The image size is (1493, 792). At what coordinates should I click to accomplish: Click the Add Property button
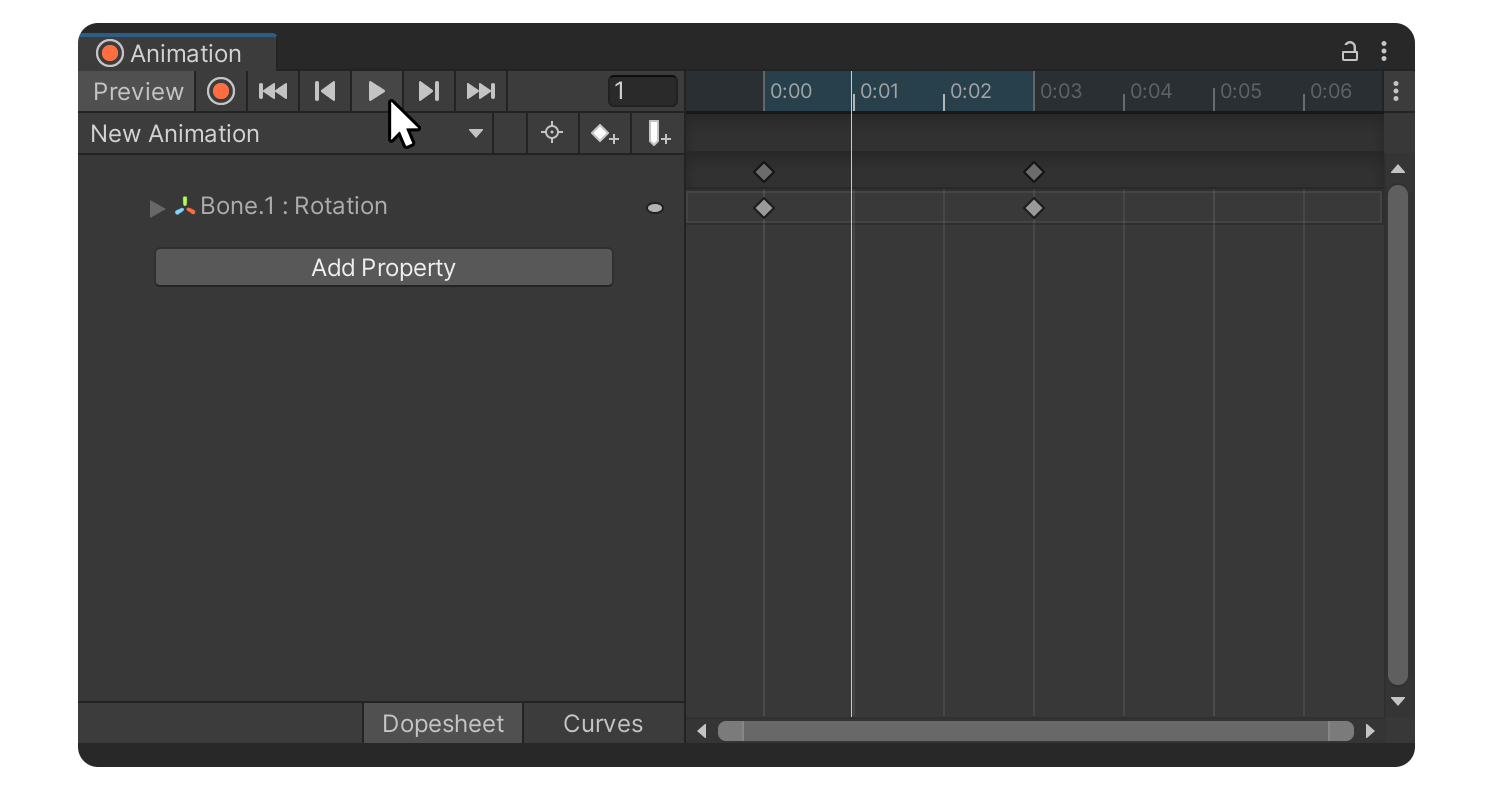pos(383,268)
